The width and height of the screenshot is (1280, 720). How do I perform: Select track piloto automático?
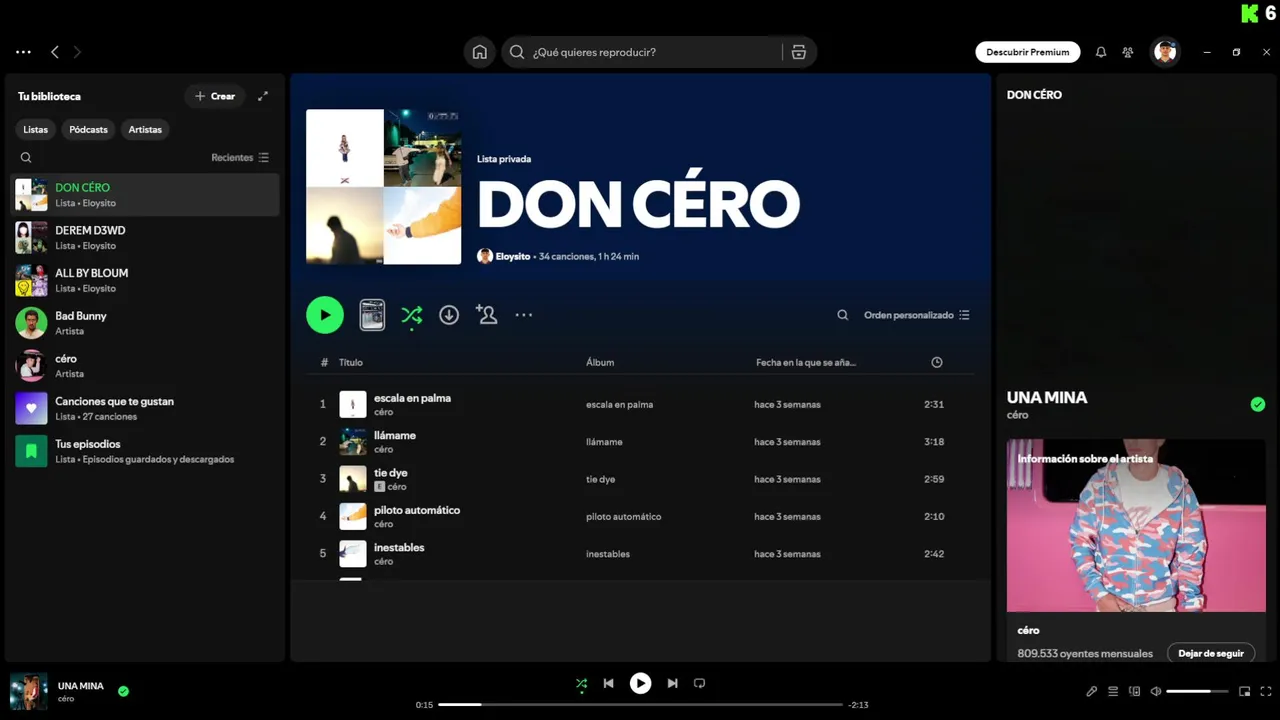coord(640,516)
